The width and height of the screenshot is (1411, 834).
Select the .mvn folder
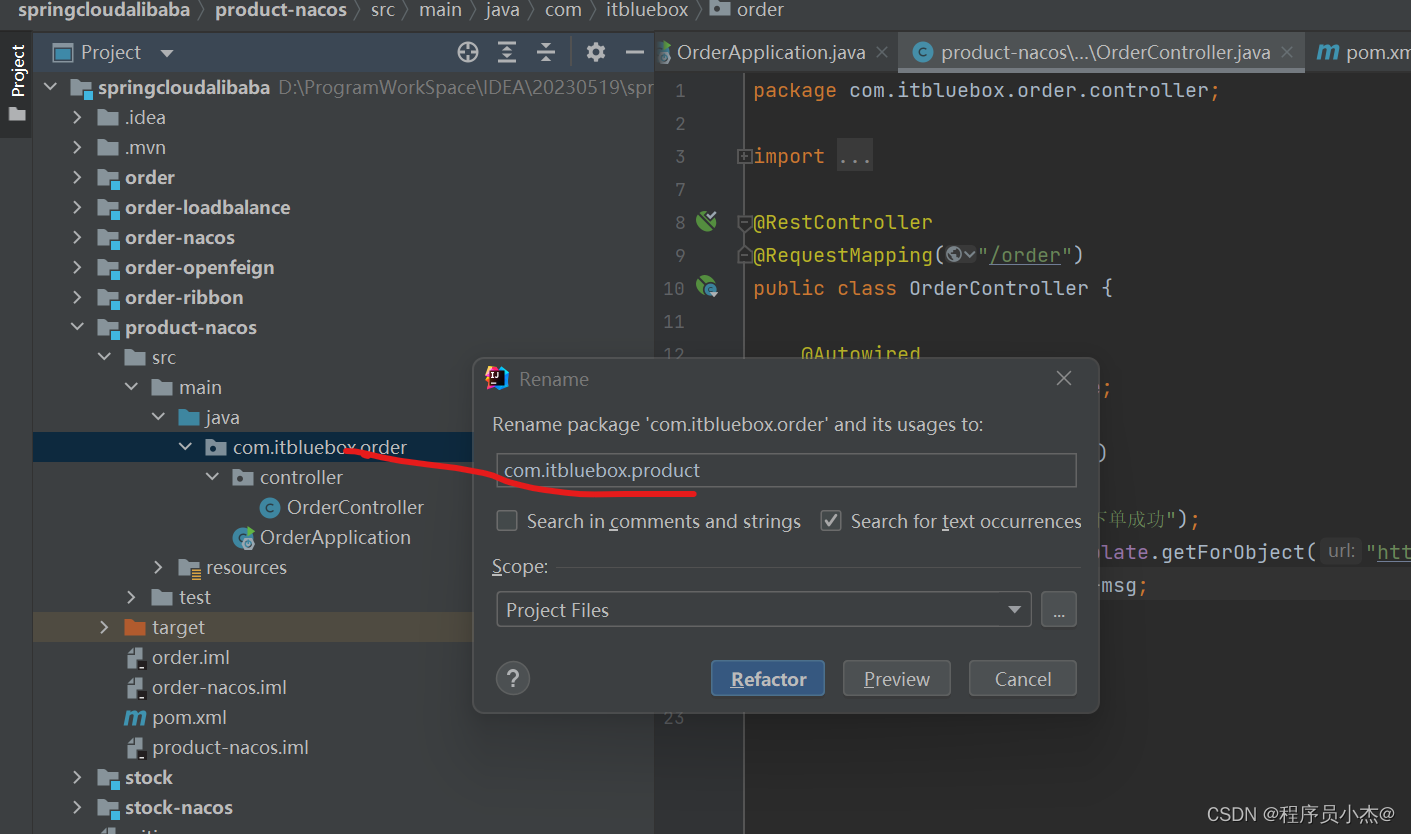145,148
